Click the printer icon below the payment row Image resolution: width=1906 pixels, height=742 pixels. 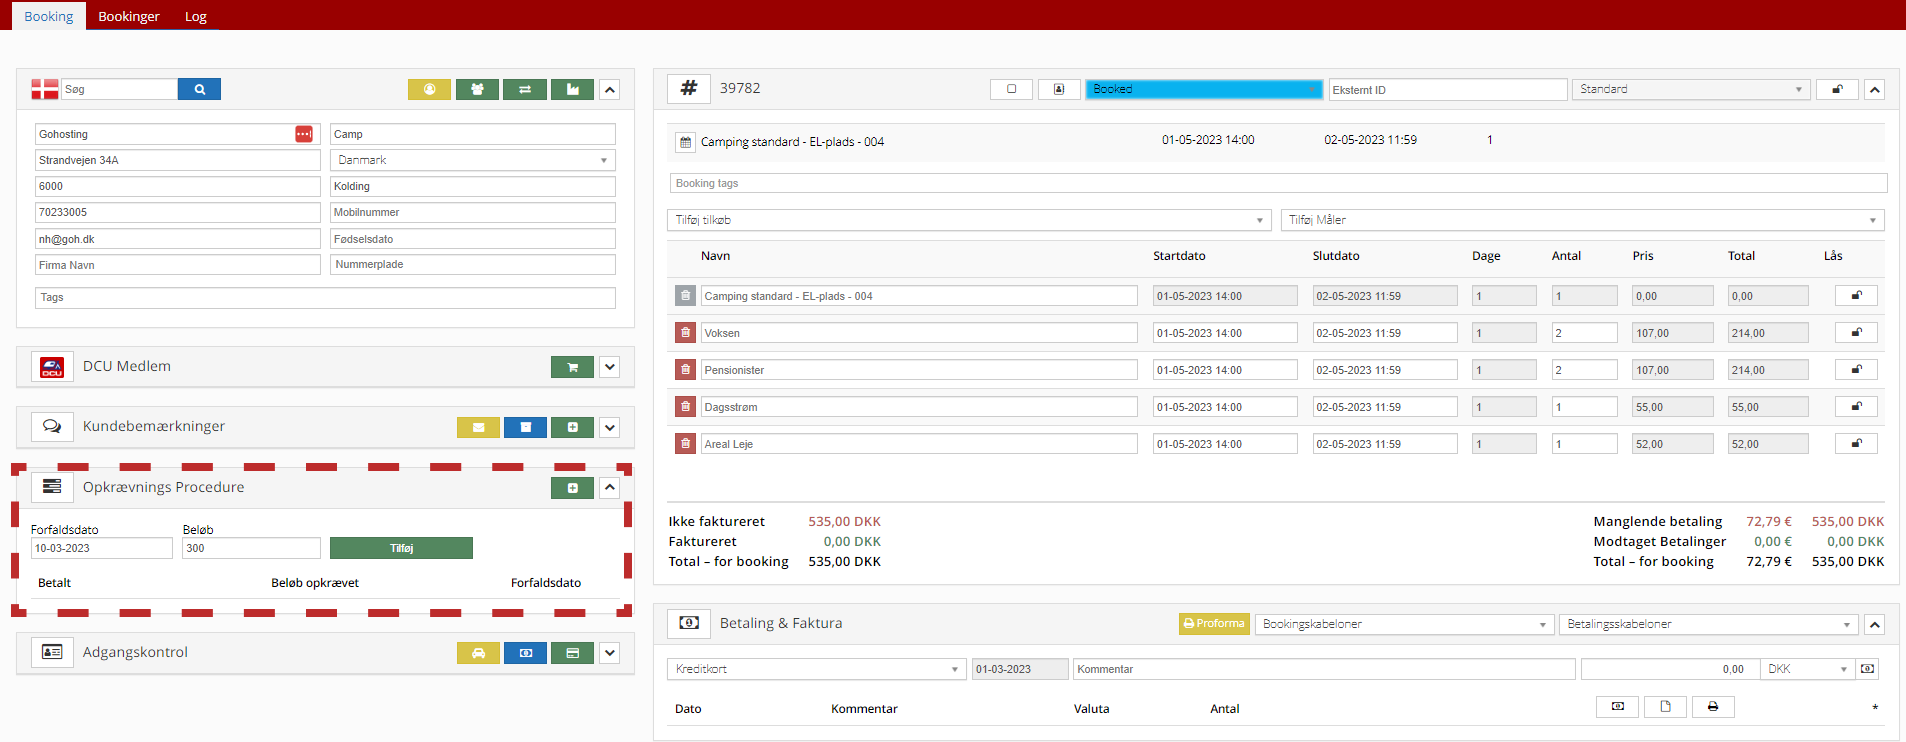point(1712,707)
